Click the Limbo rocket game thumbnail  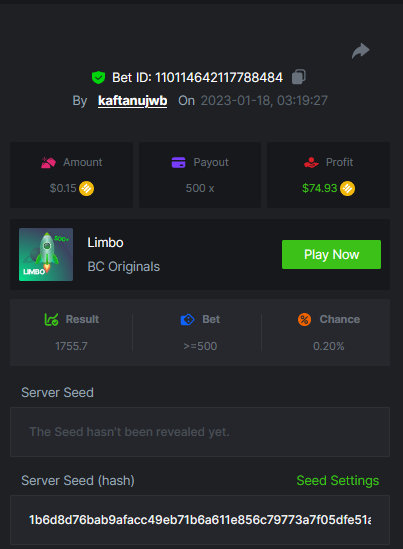(46, 255)
